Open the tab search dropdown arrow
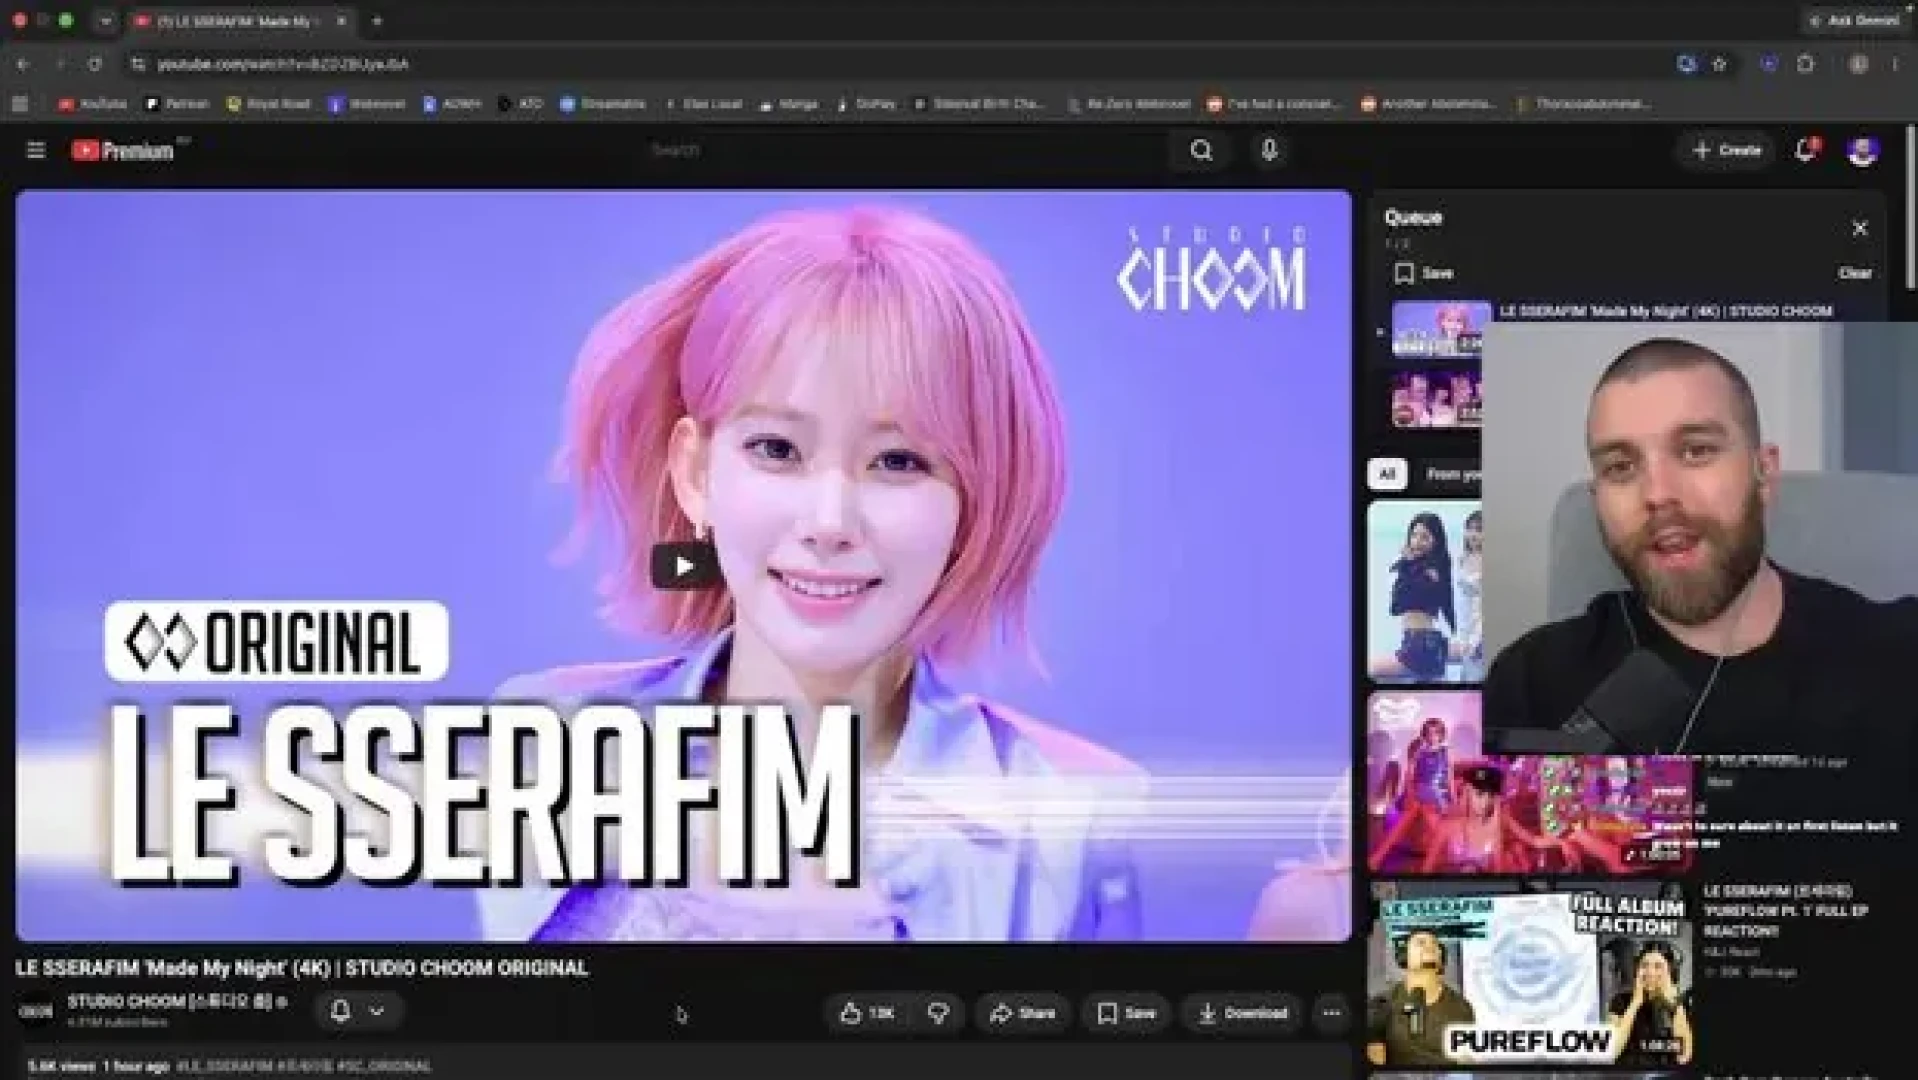1918x1080 pixels. [x=105, y=21]
